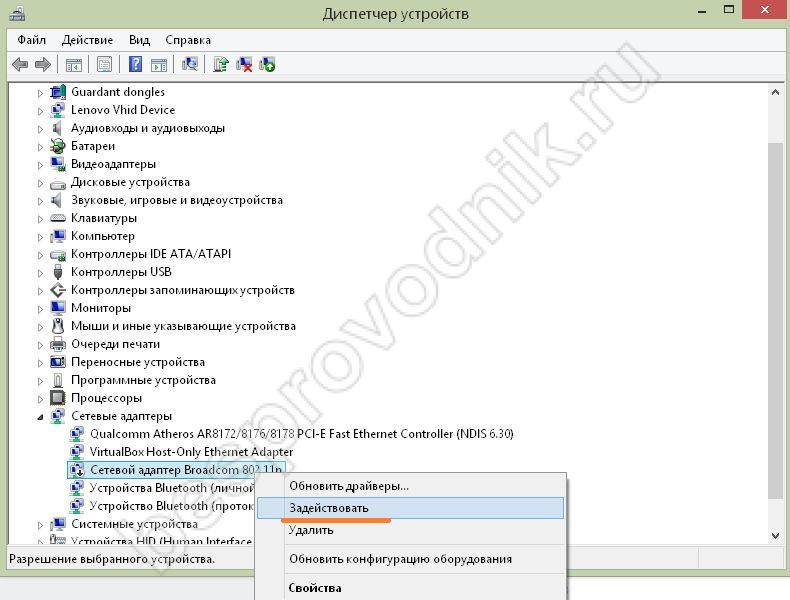Click the vertical scrollbar thumb
Viewport: 790px width, 600px height.
tap(775, 321)
